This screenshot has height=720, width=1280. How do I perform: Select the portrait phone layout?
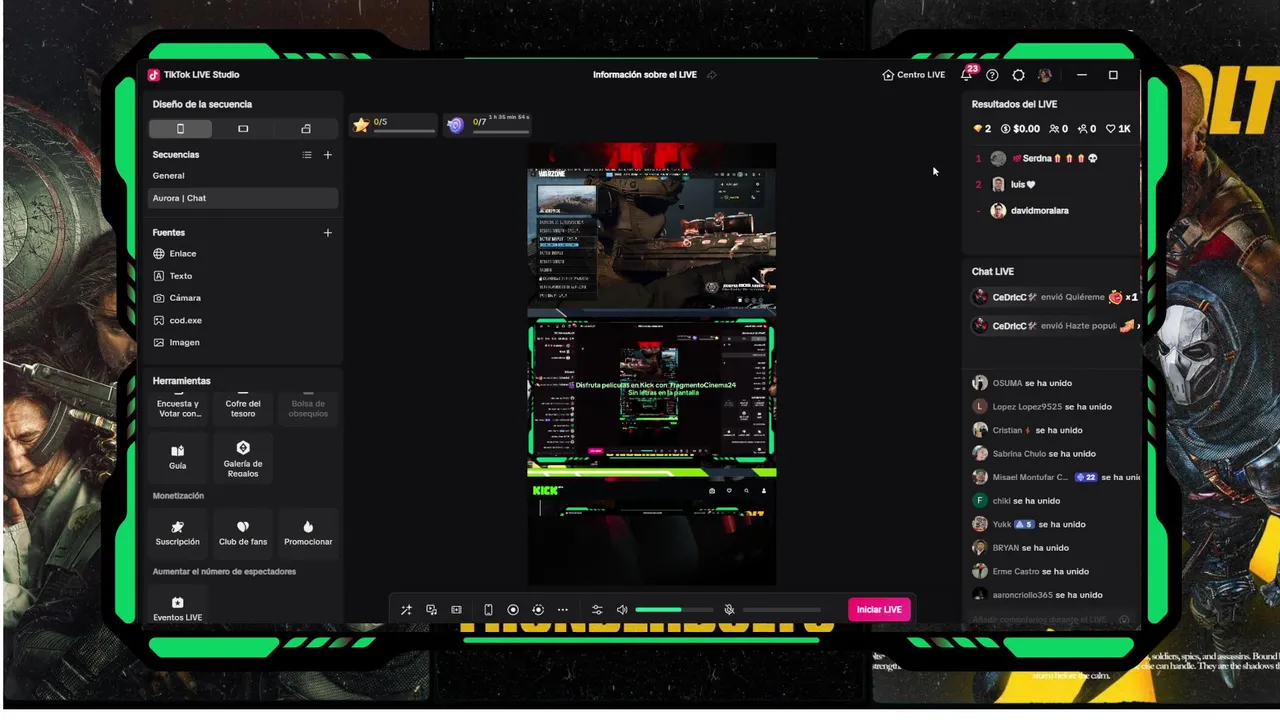click(180, 129)
